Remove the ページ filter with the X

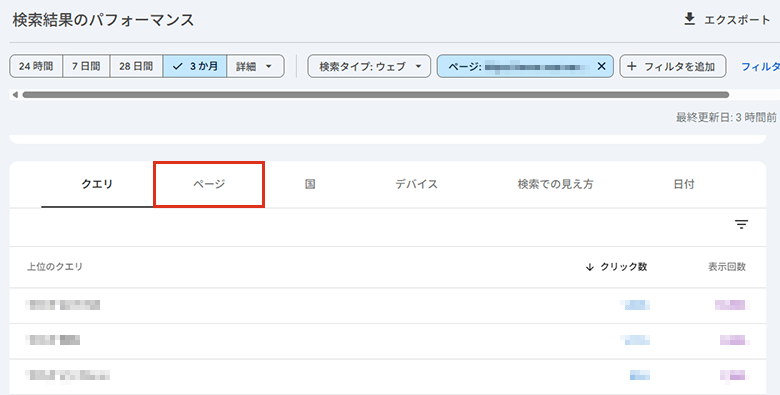[x=601, y=66]
